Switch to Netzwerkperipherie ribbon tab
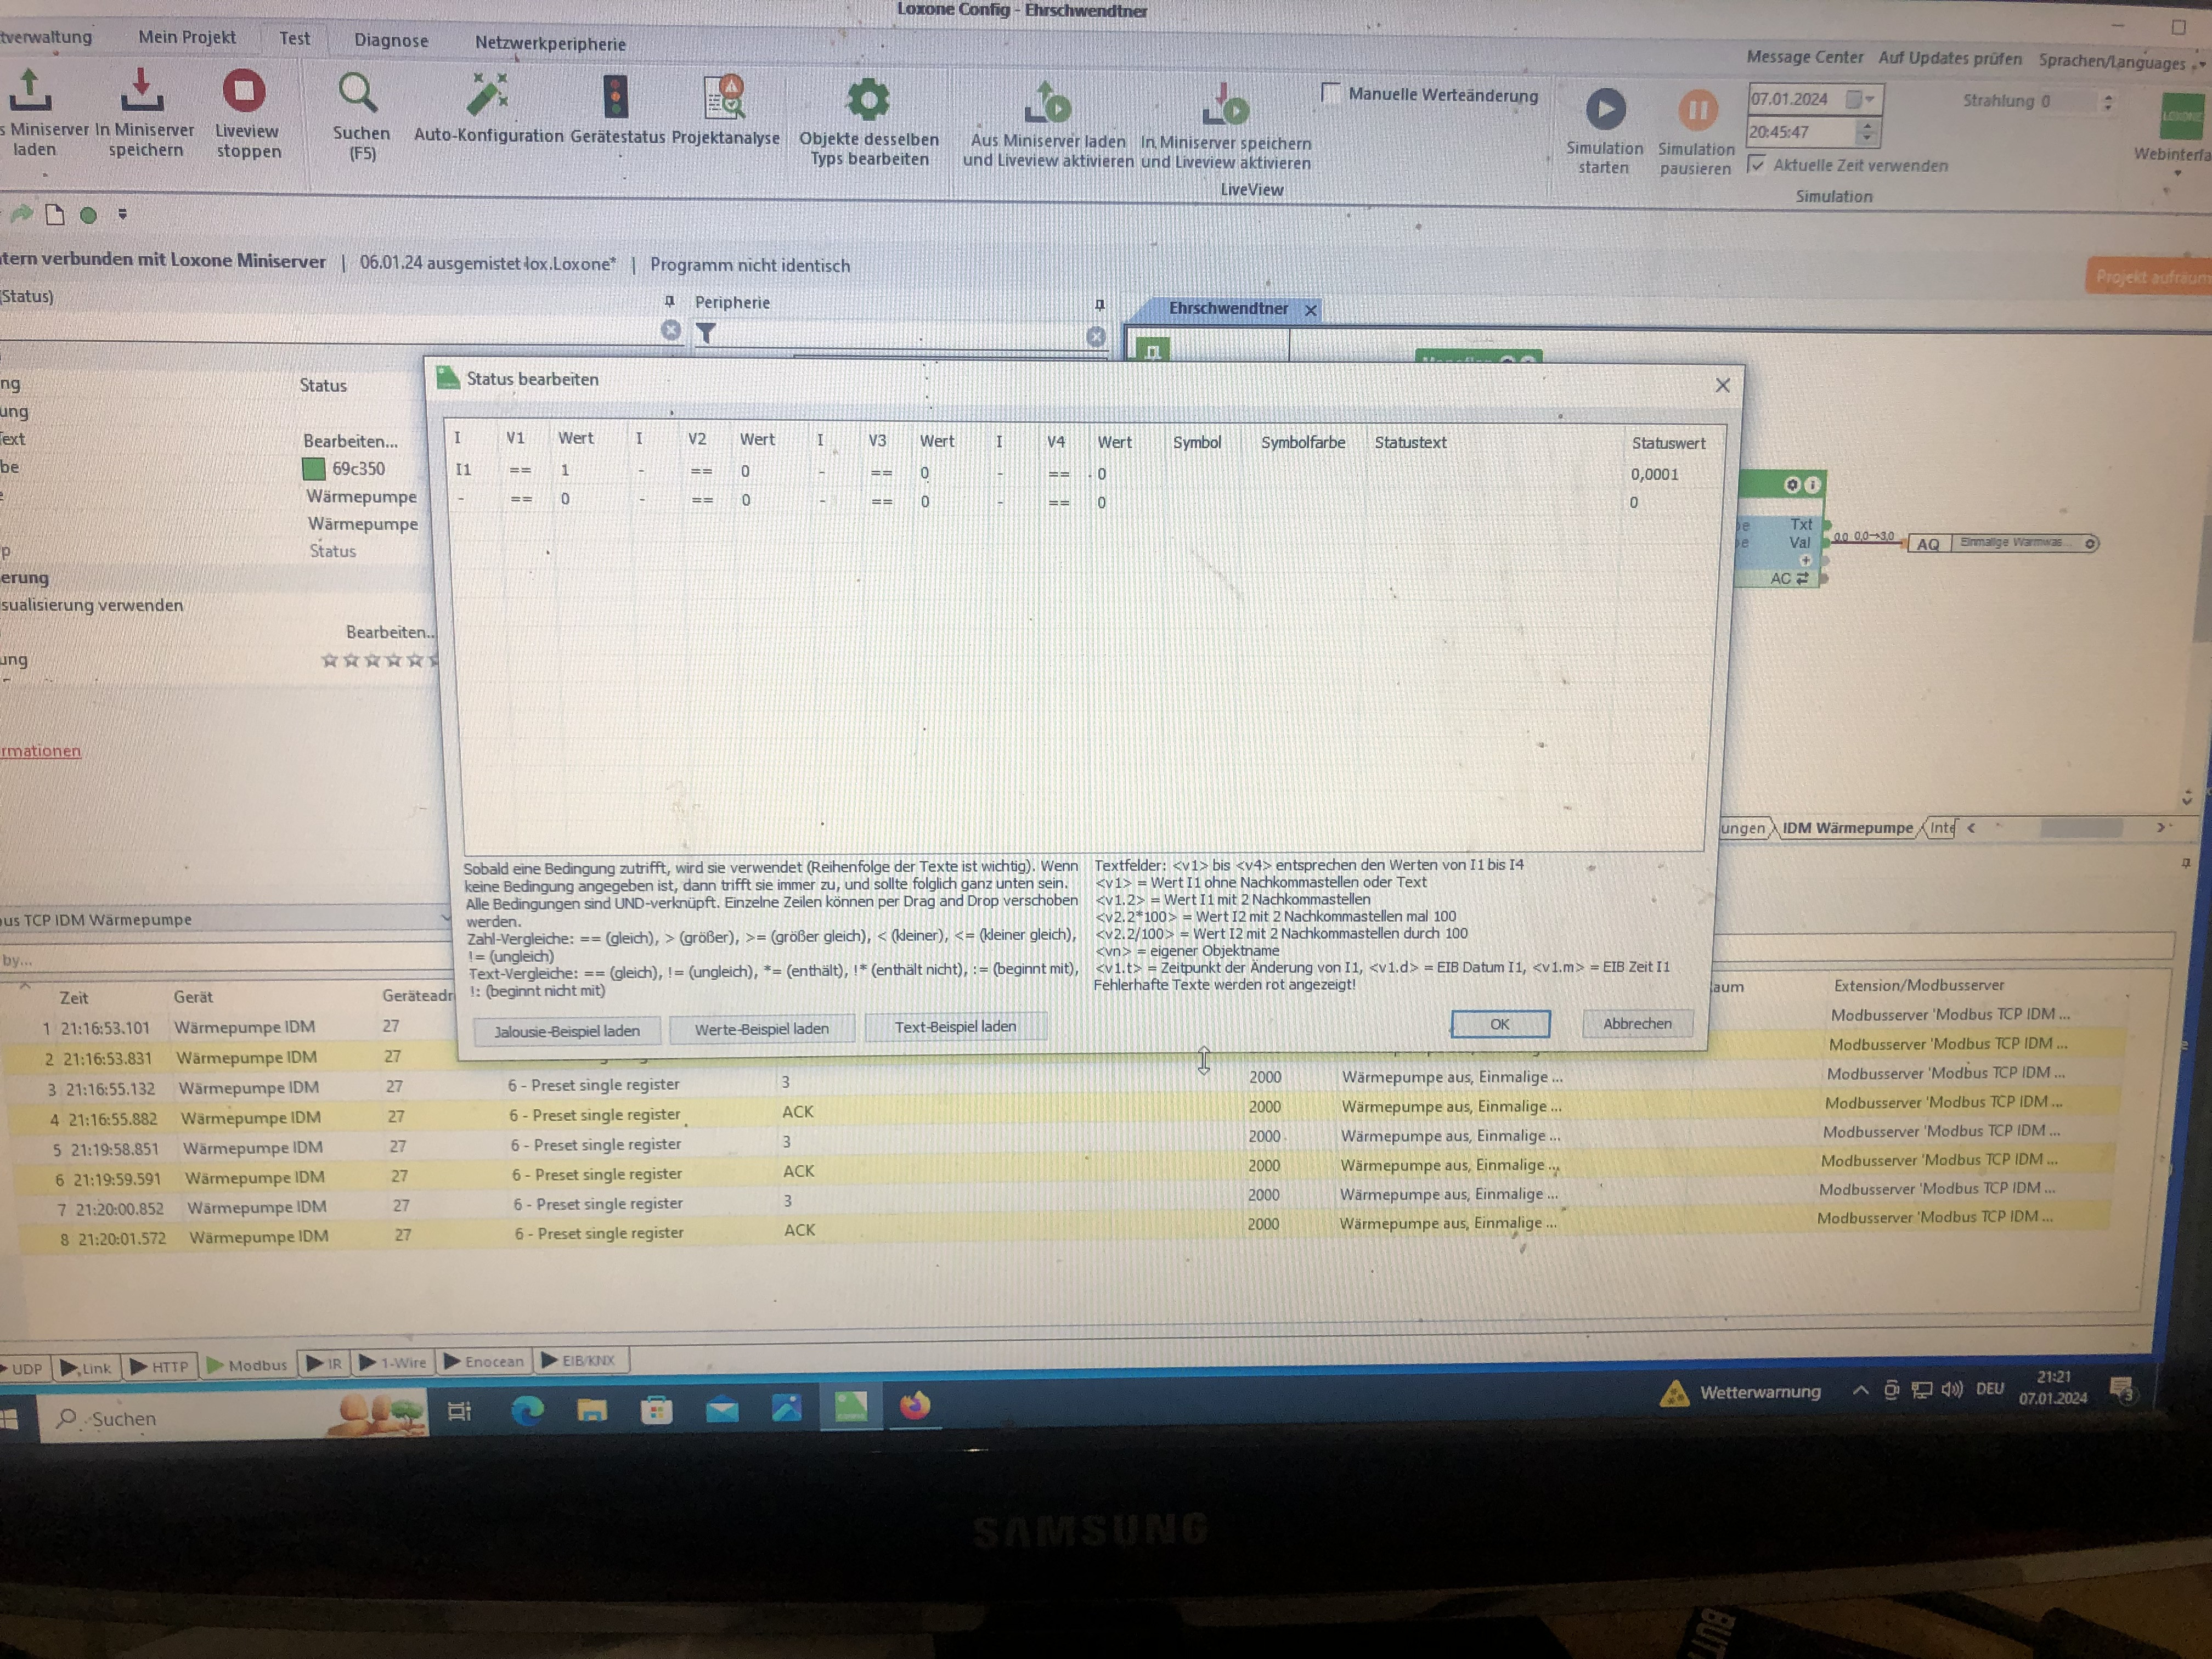The height and width of the screenshot is (1659, 2212). click(550, 44)
